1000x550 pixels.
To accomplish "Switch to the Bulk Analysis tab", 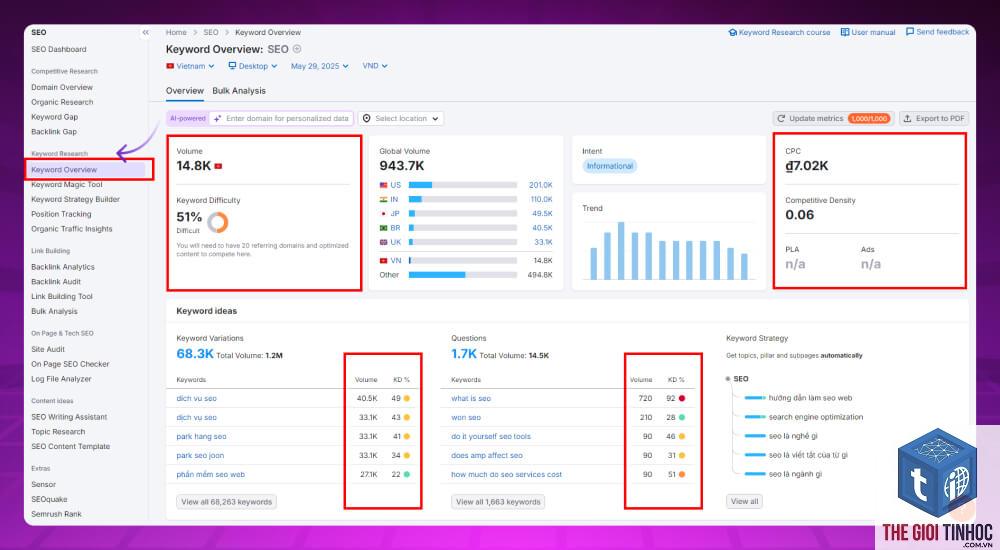I will (x=239, y=91).
